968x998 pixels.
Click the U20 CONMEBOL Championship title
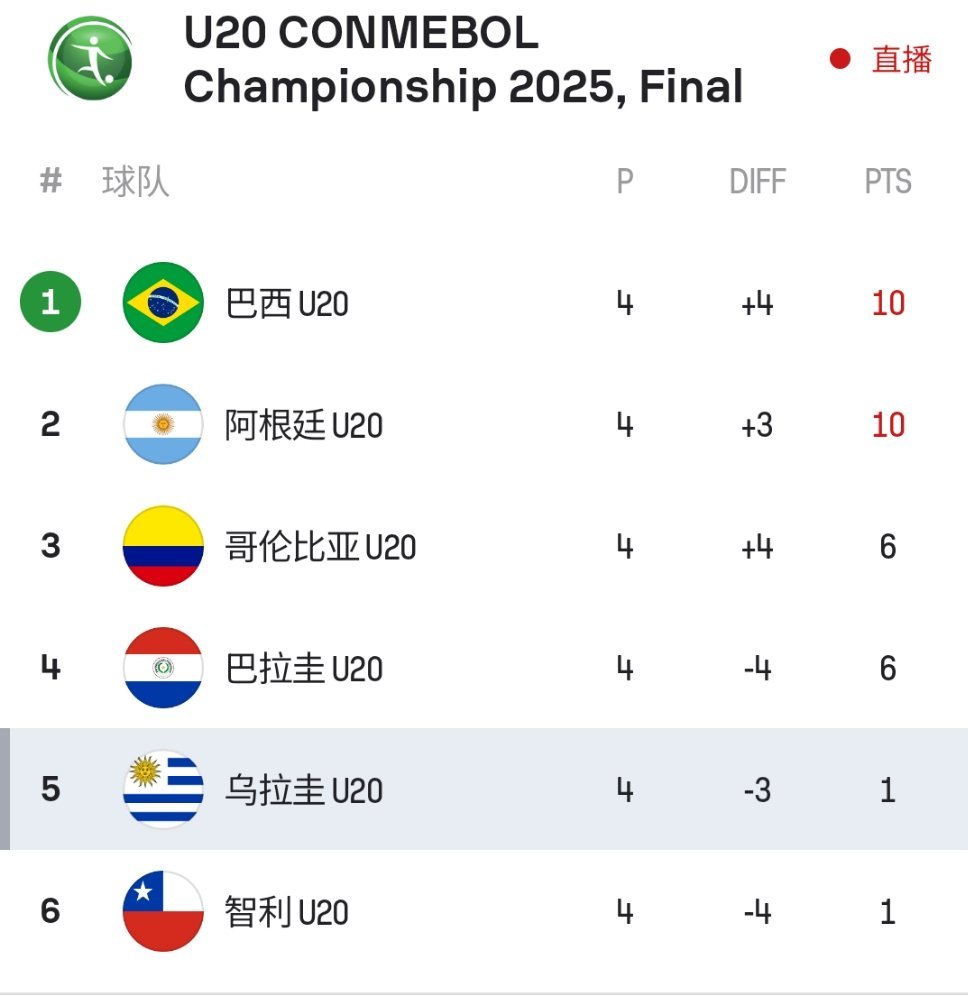[x=462, y=60]
